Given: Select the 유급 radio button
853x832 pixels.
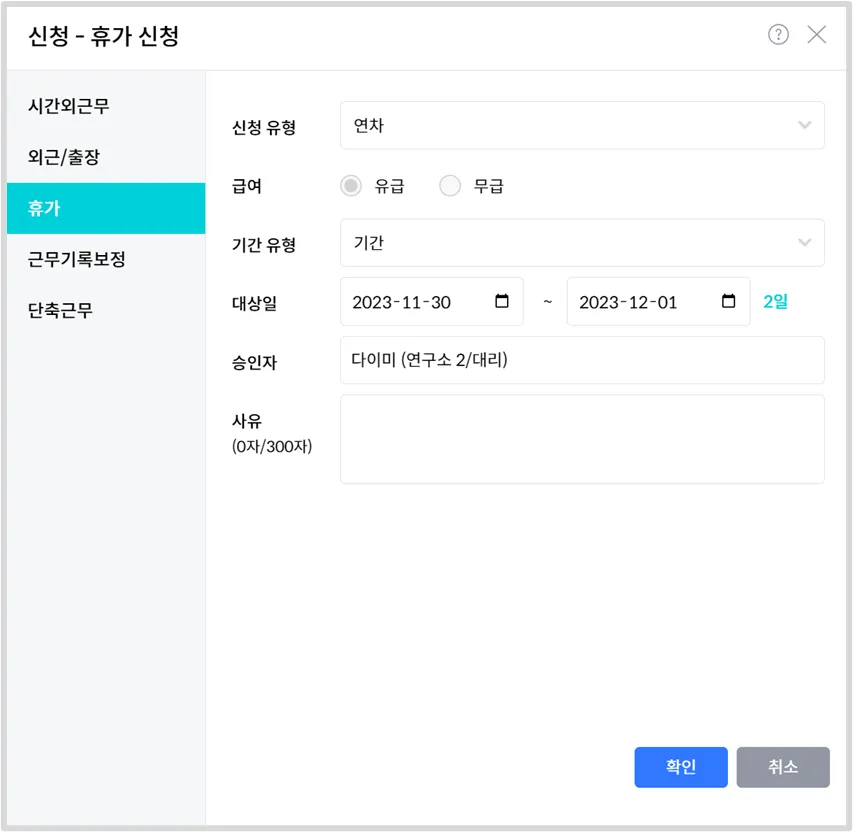Looking at the screenshot, I should tap(351, 186).
